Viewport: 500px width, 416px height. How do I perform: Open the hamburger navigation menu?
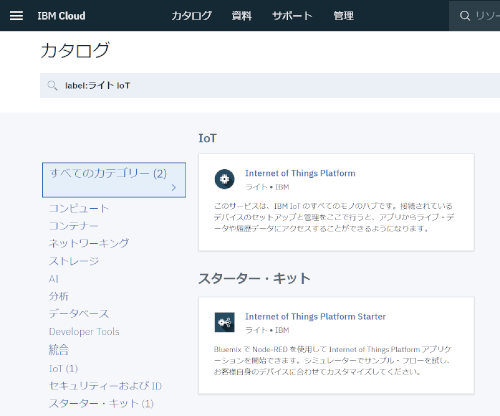click(x=16, y=16)
